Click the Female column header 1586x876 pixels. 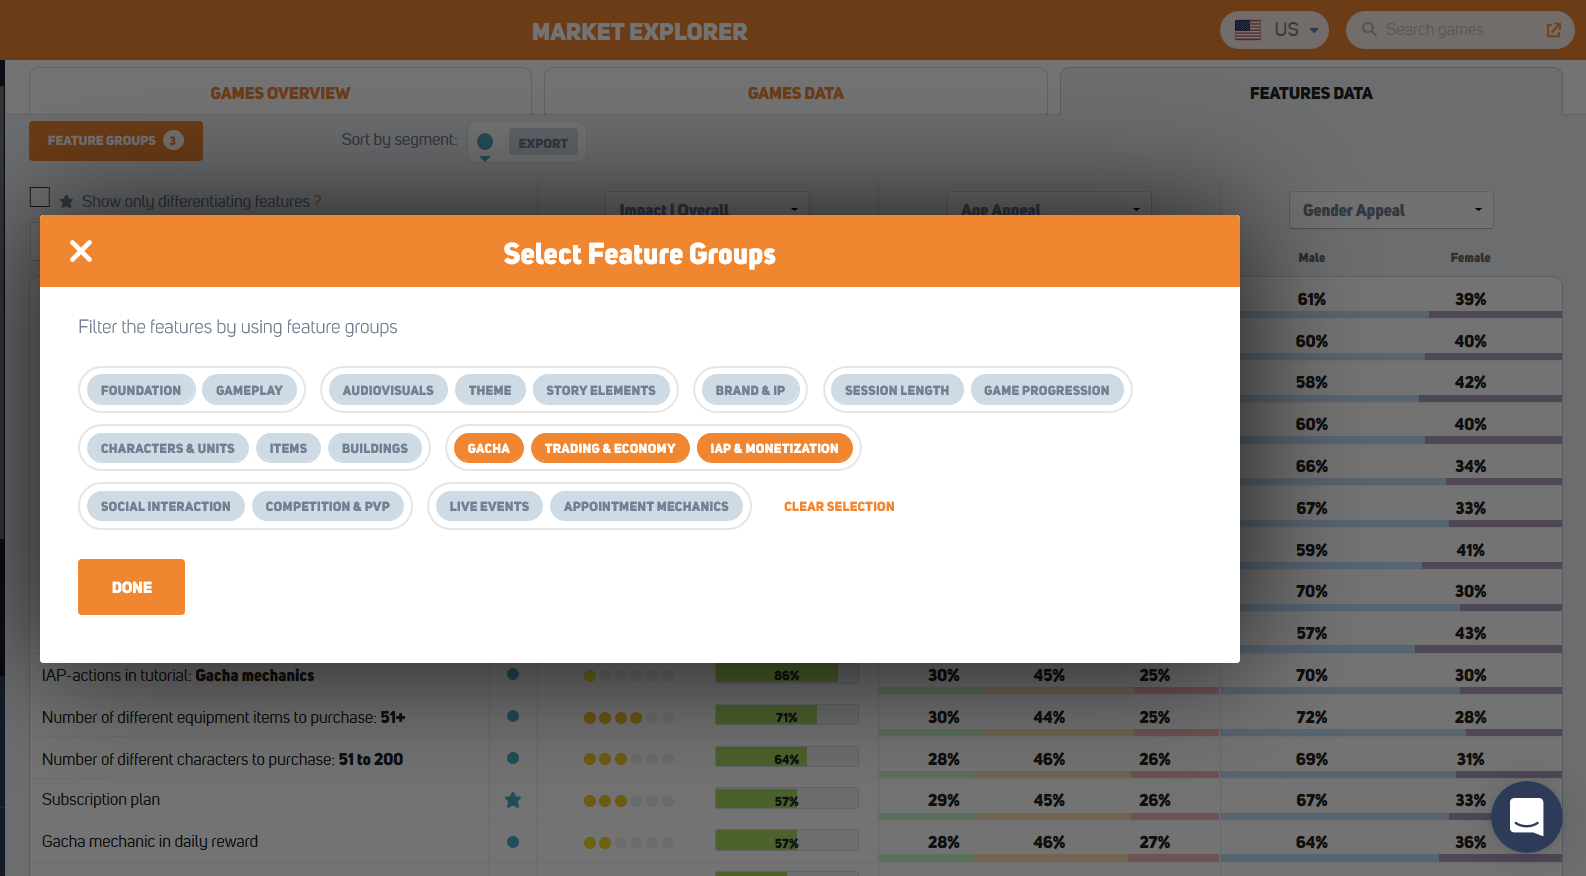click(1470, 258)
